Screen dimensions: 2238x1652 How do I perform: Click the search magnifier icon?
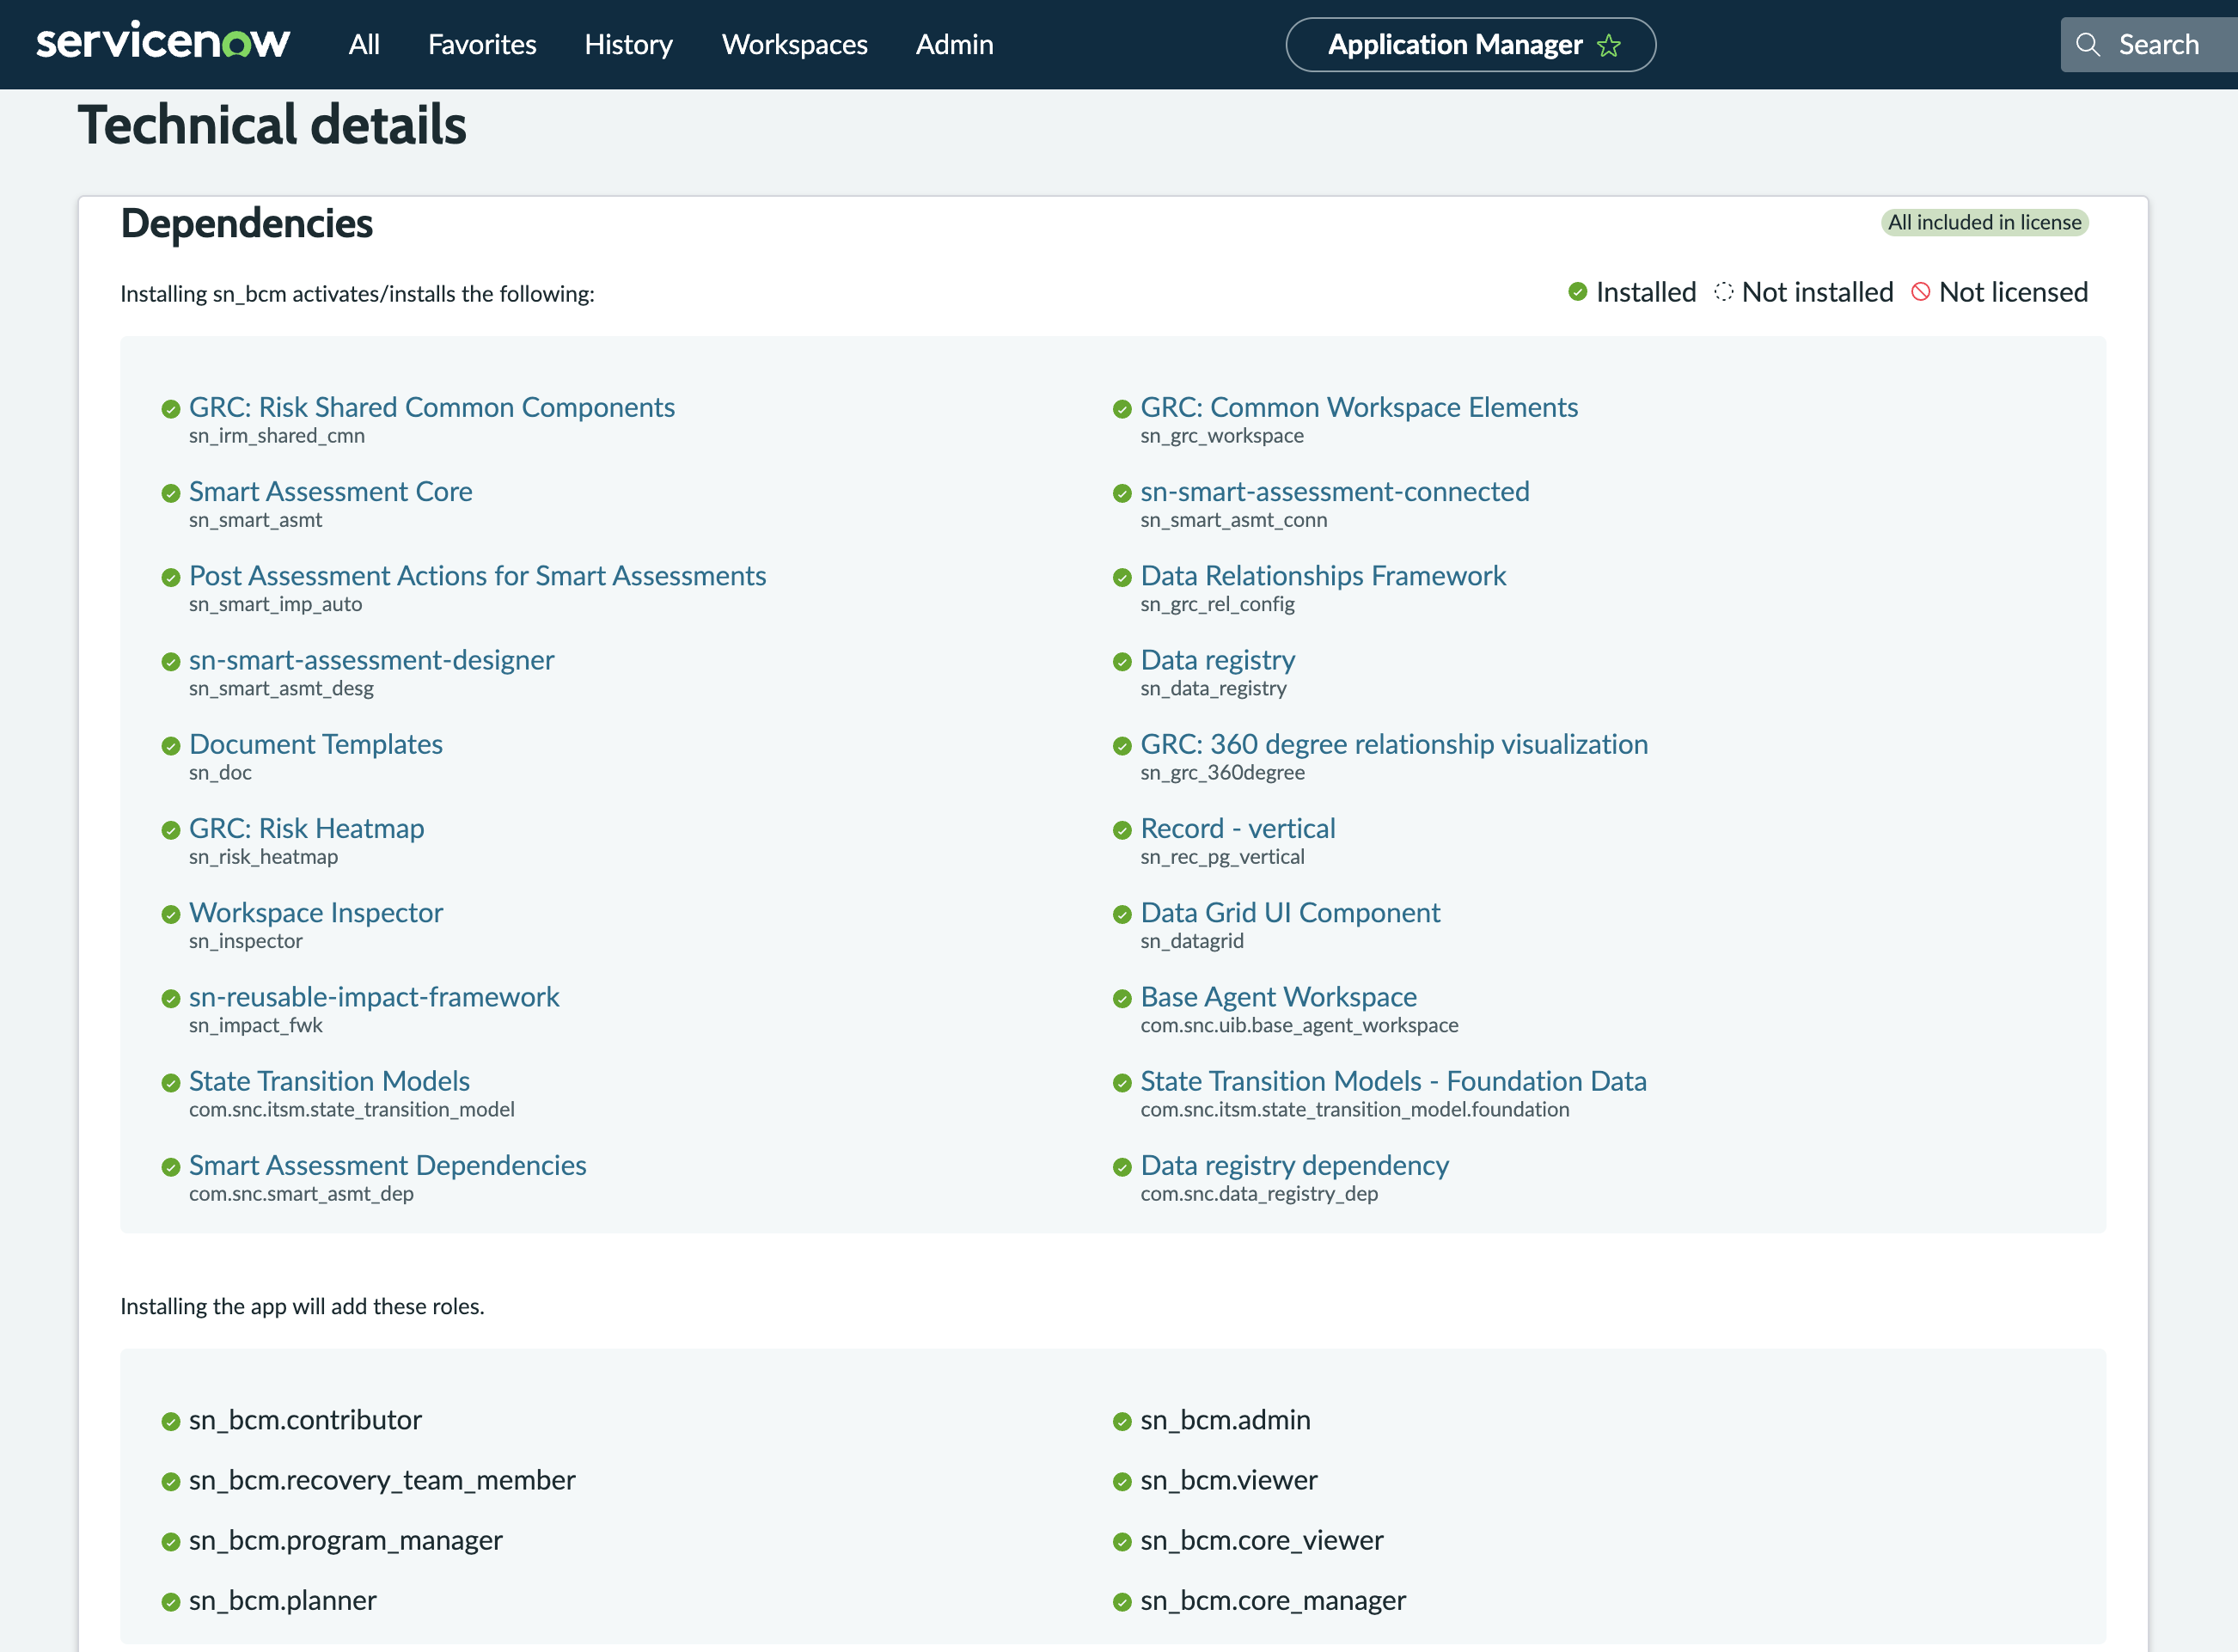pos(2087,45)
